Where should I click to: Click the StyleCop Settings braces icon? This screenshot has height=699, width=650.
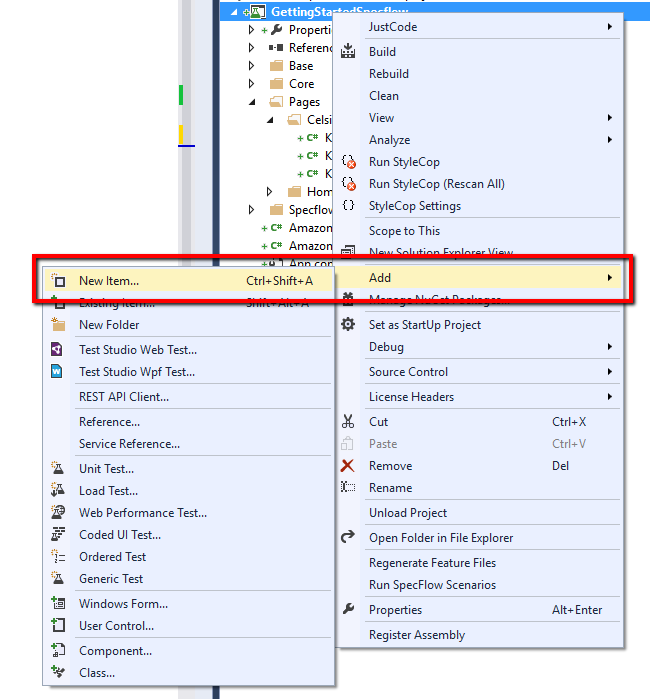click(x=348, y=206)
